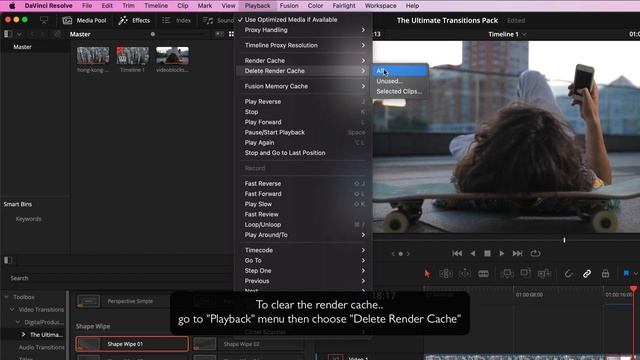Open the Sound Library button
640x360 pixels.
[218, 20]
